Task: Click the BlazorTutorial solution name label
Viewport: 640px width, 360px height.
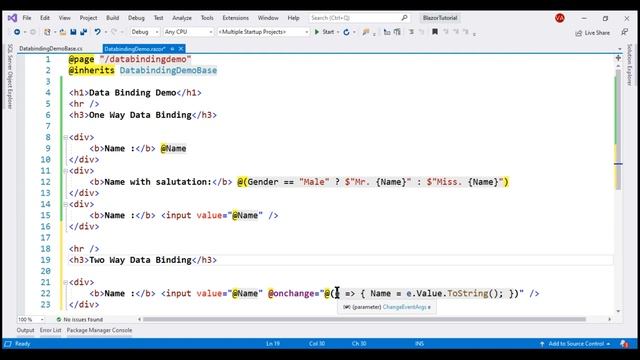Action: (440, 18)
